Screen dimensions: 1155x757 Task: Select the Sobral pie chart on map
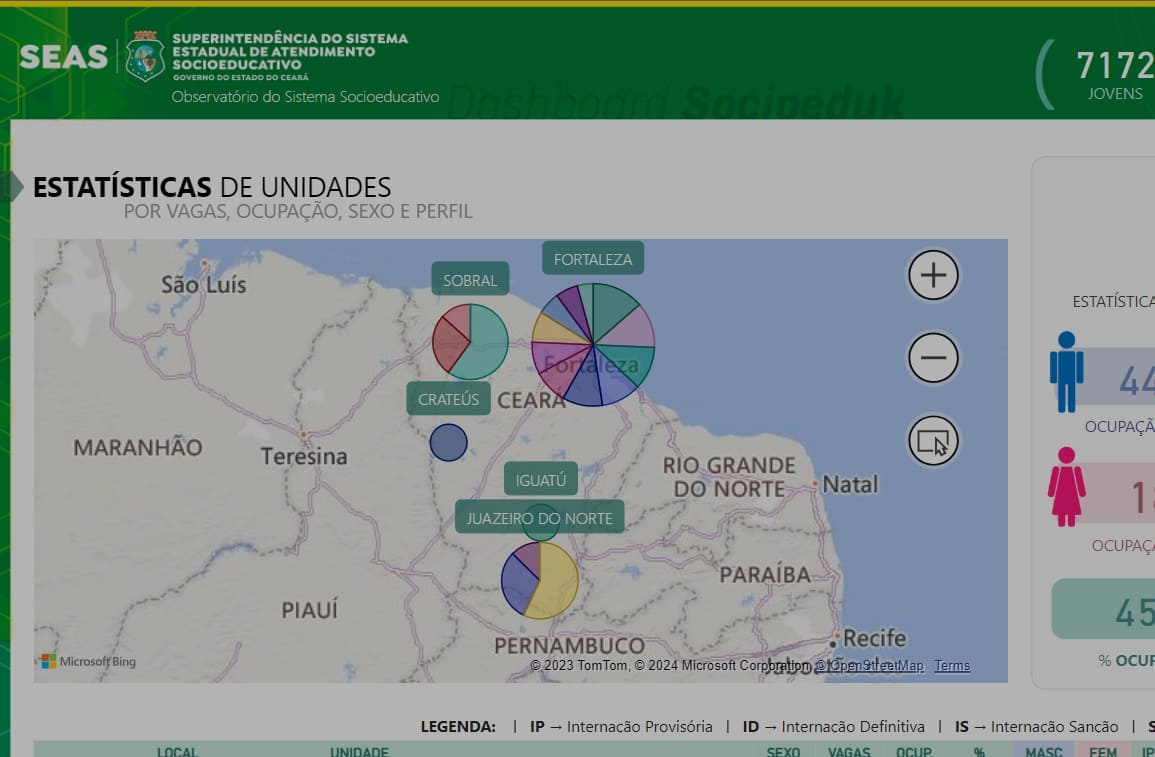[x=470, y=342]
